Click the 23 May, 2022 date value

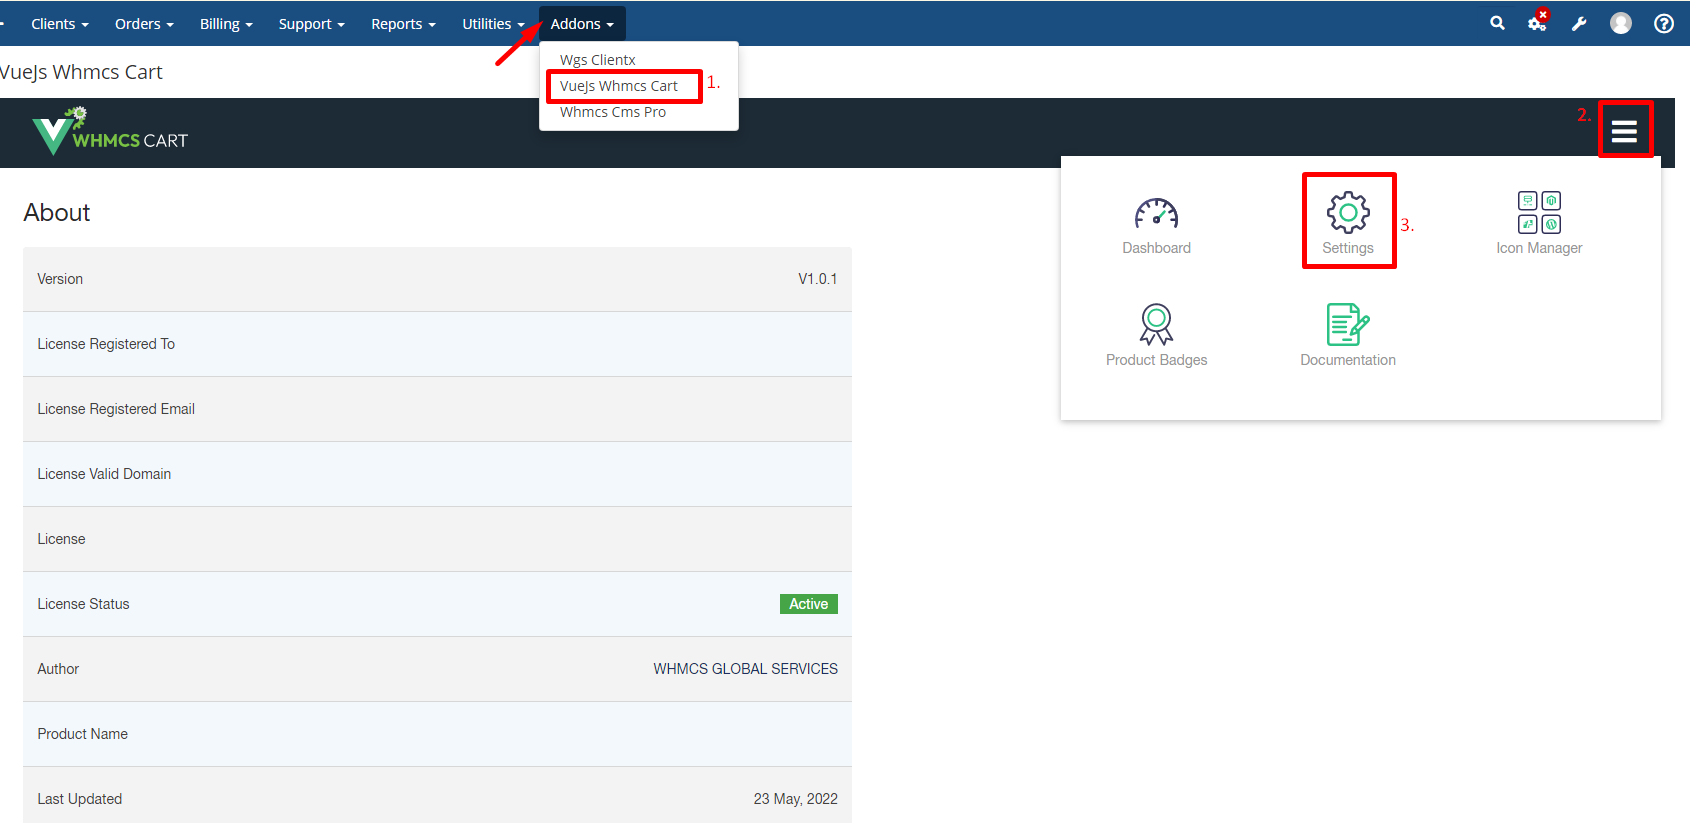(795, 799)
